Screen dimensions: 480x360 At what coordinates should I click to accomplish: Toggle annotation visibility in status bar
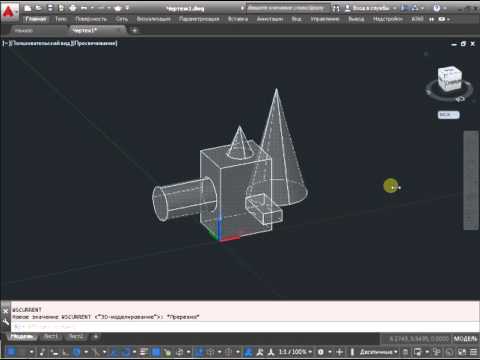click(x=248, y=352)
